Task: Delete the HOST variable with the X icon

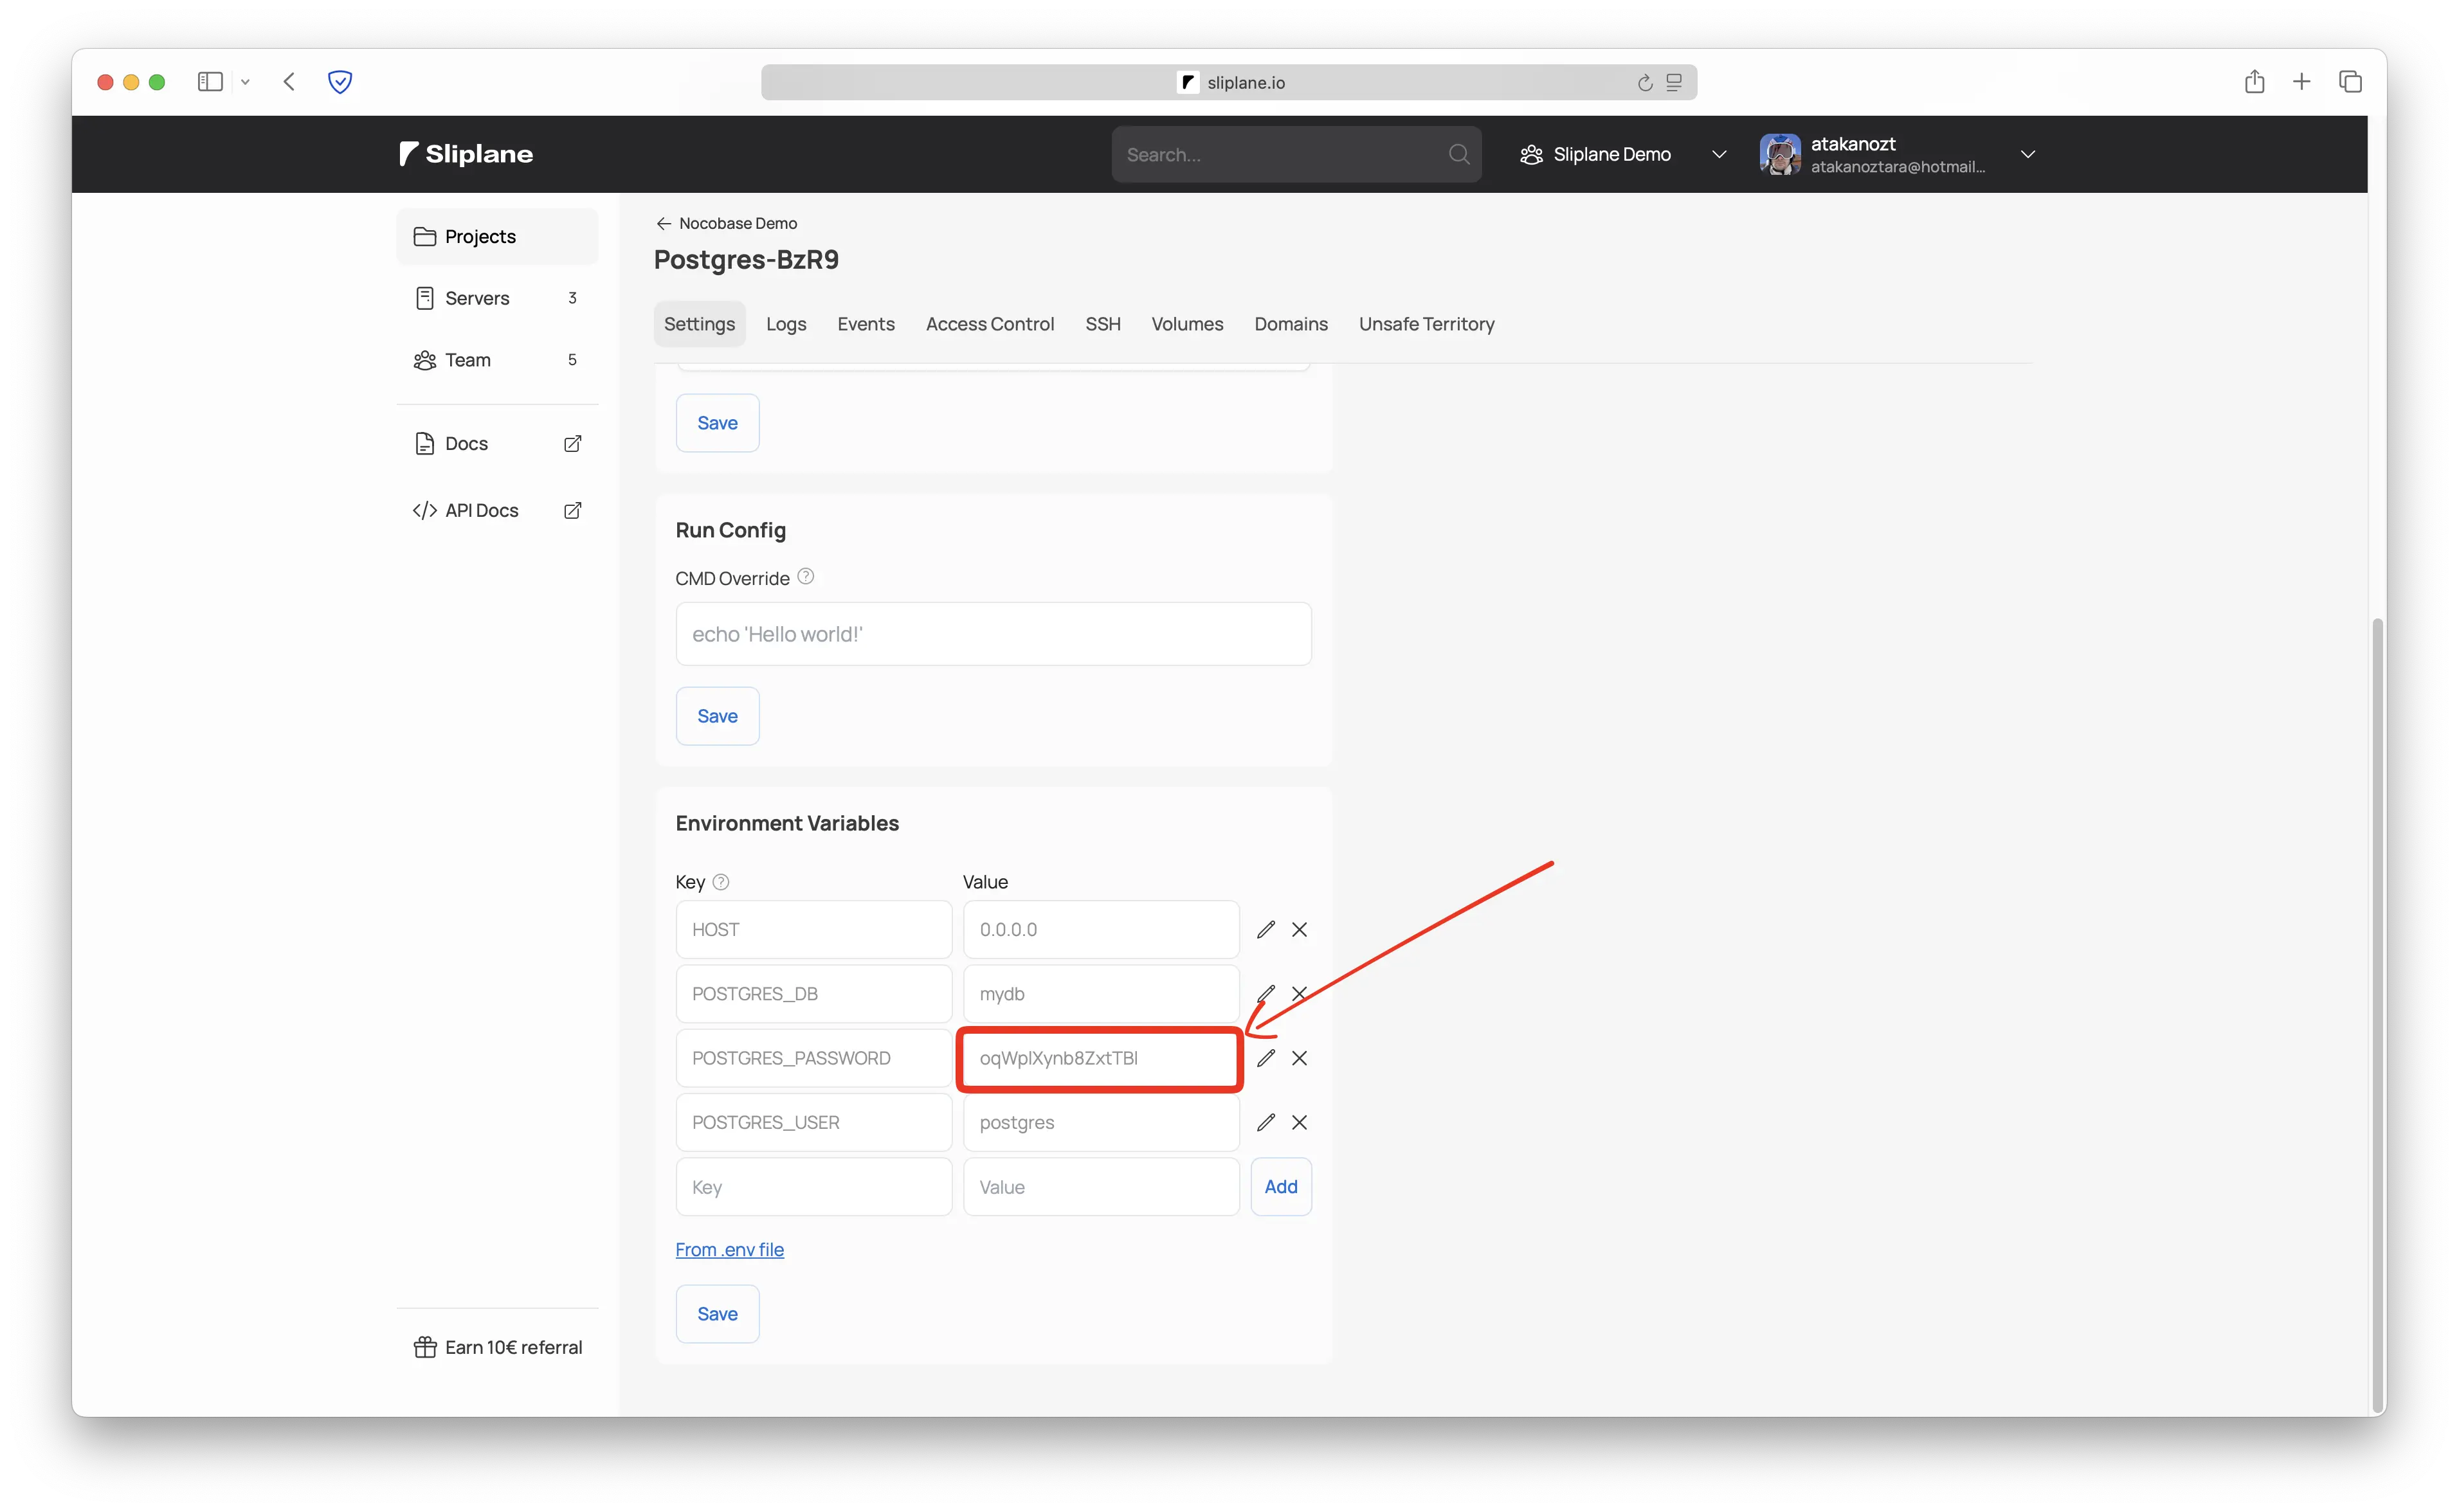Action: (x=1299, y=929)
